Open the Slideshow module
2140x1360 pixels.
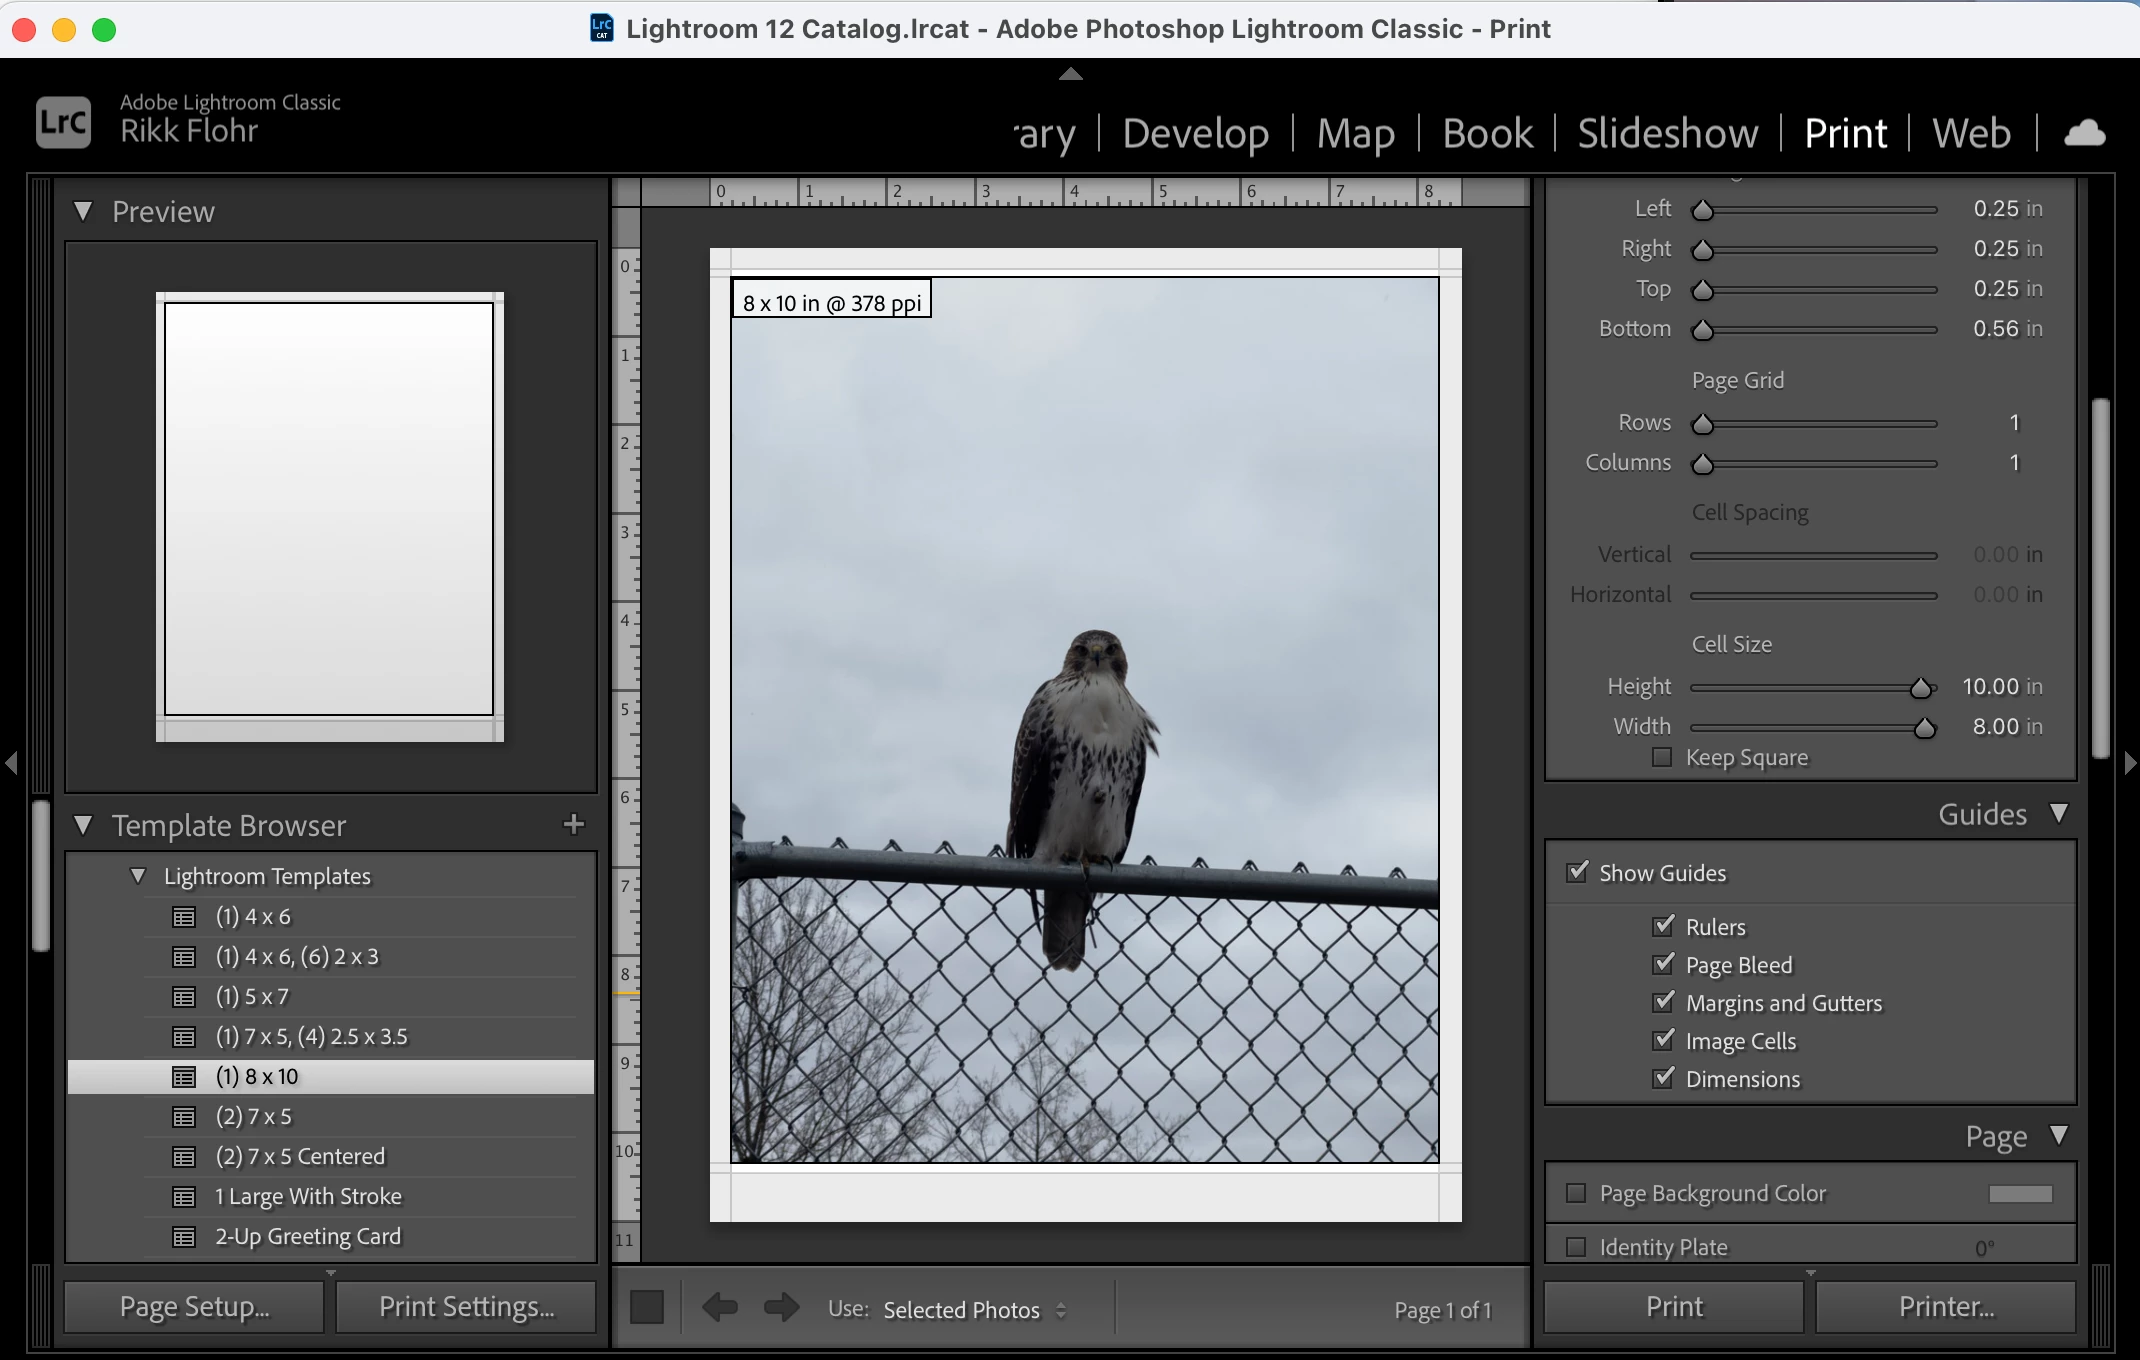coord(1667,133)
